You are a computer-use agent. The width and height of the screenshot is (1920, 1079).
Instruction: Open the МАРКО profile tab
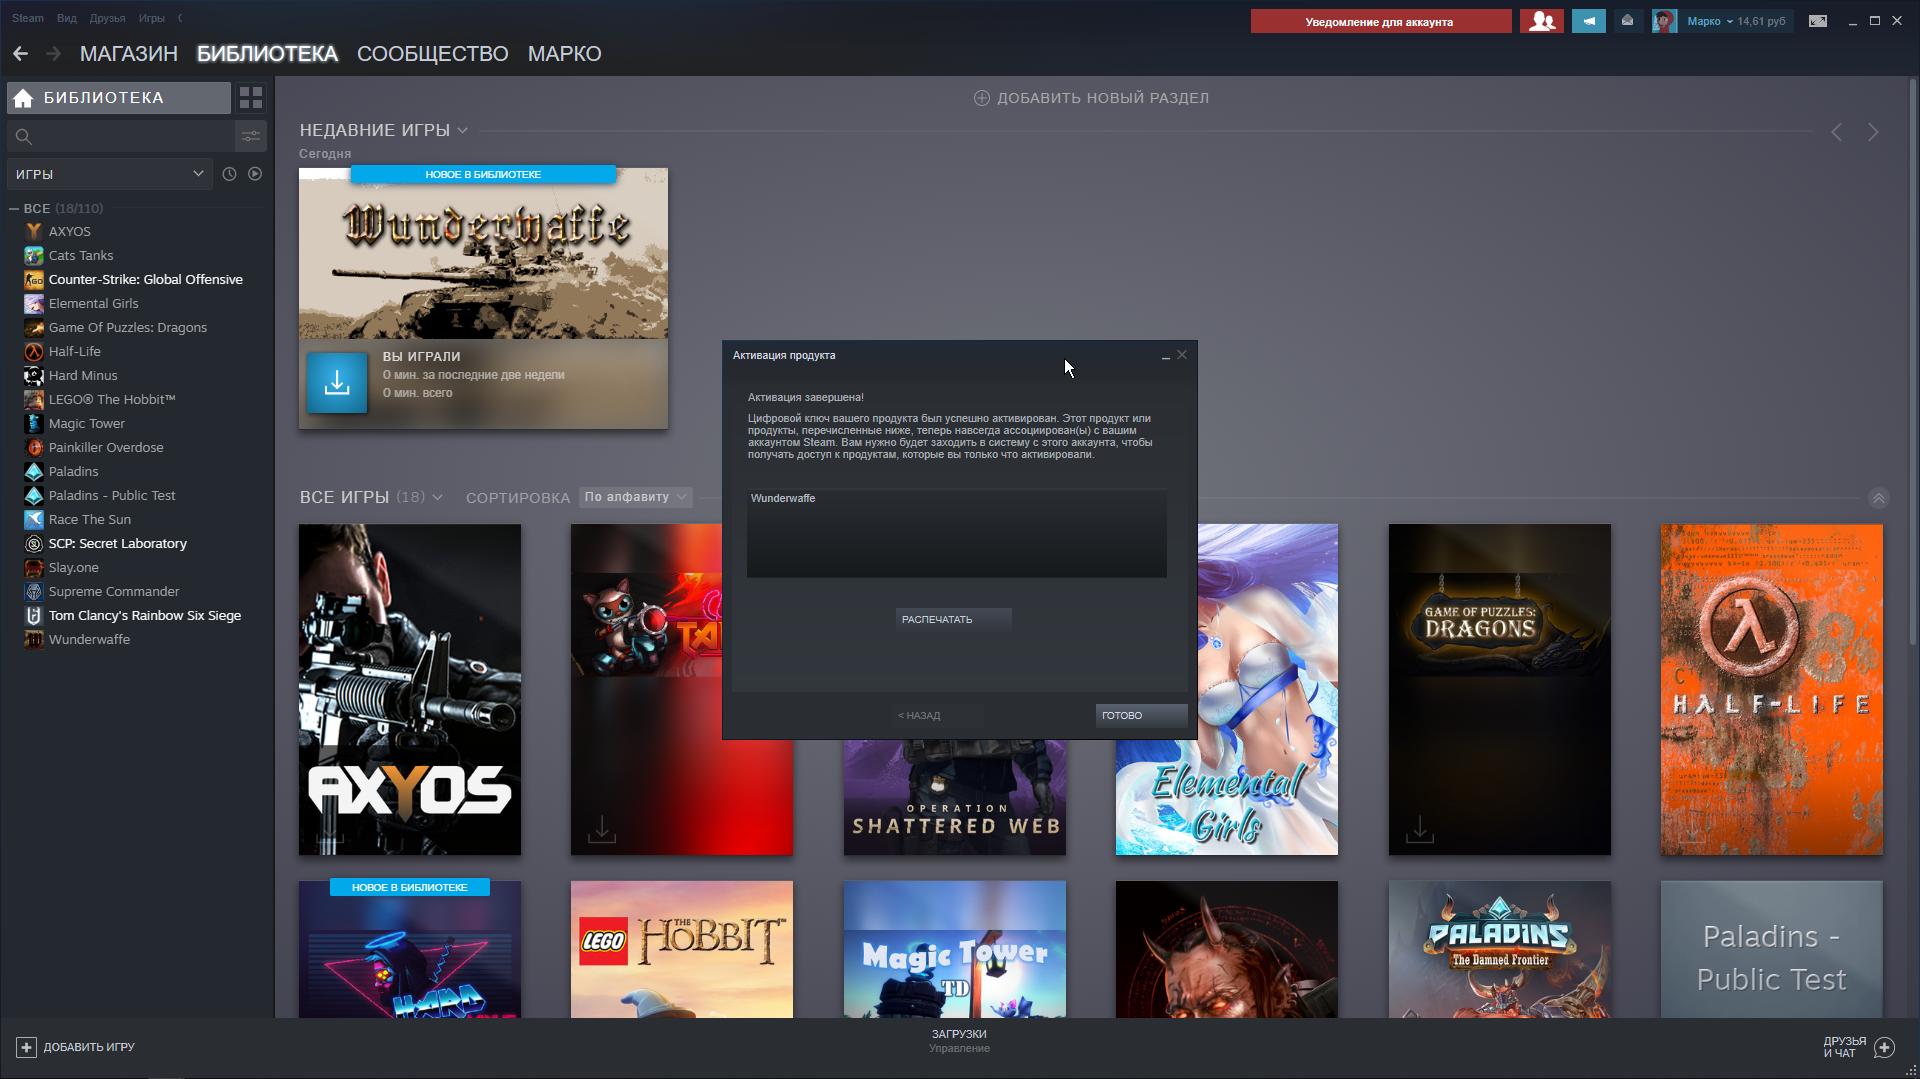(x=564, y=54)
